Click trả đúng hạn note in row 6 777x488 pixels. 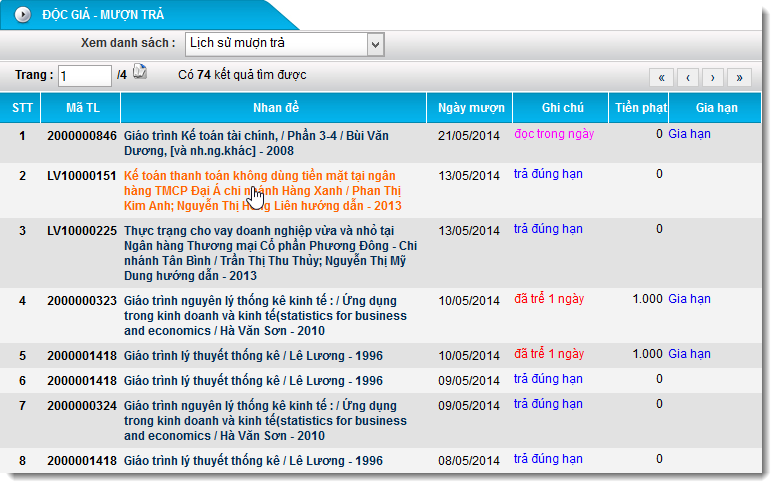pyautogui.click(x=548, y=380)
